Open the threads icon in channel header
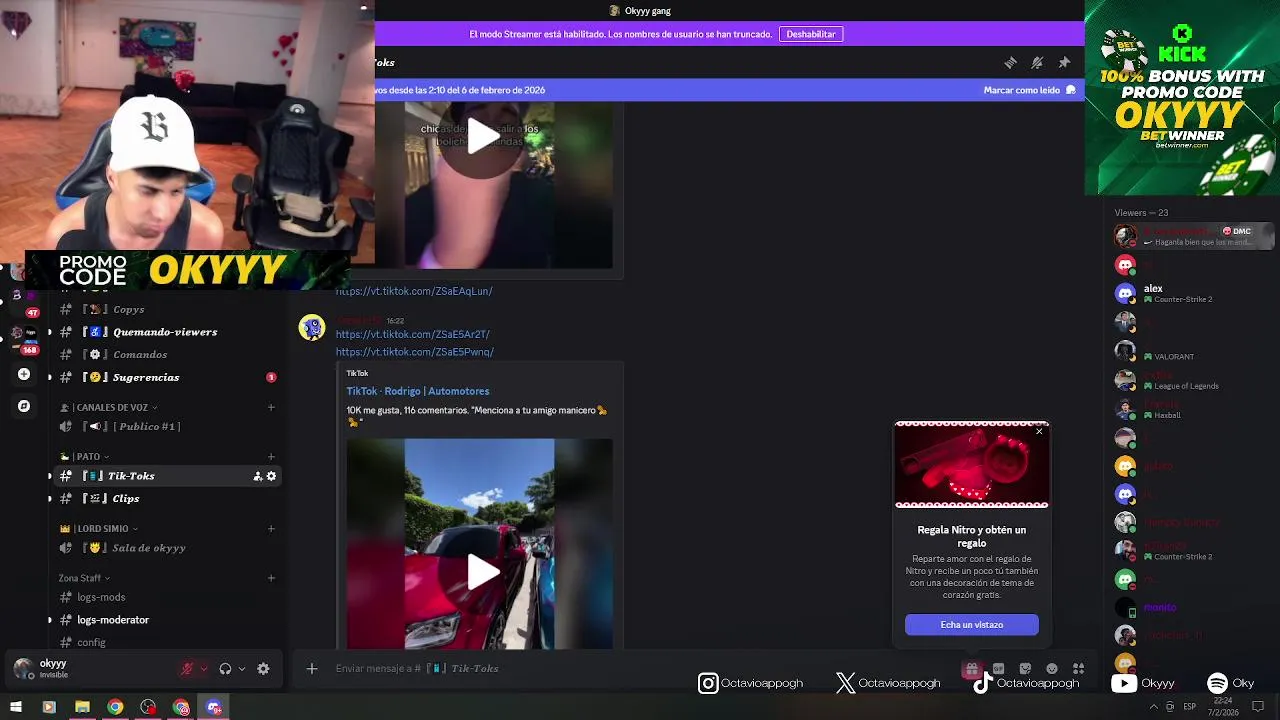 (x=1010, y=62)
